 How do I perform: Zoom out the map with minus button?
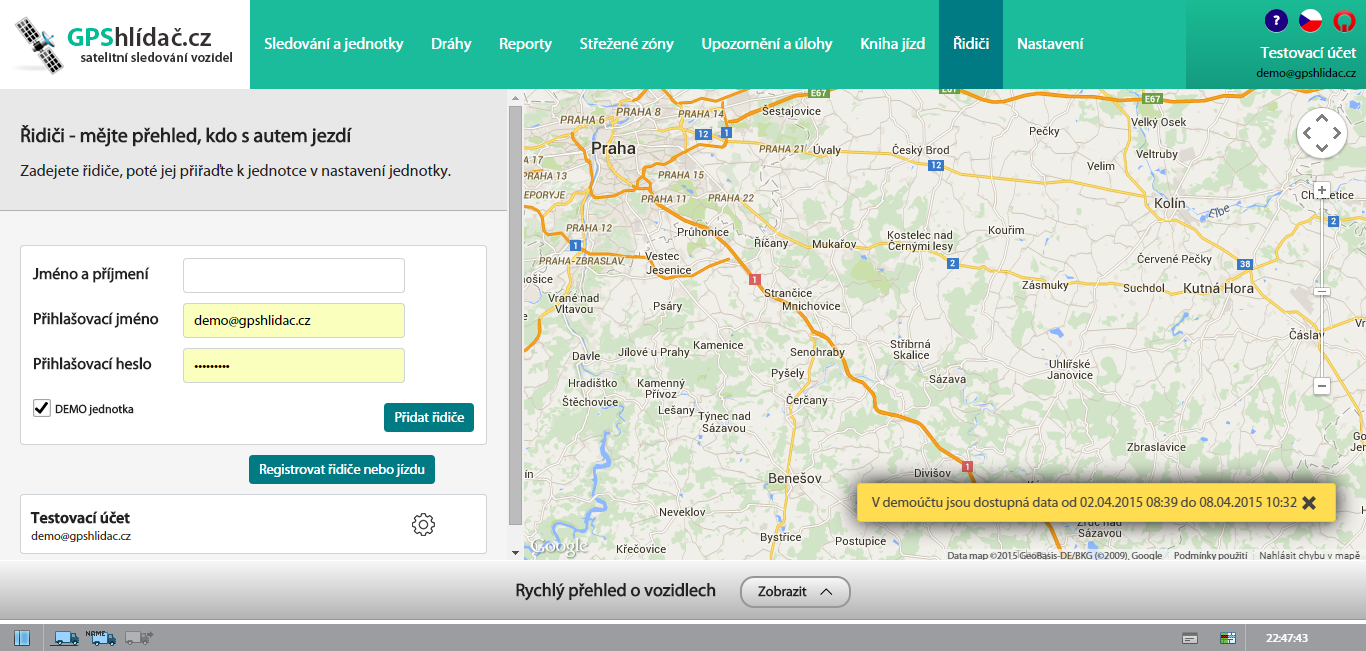click(1322, 385)
